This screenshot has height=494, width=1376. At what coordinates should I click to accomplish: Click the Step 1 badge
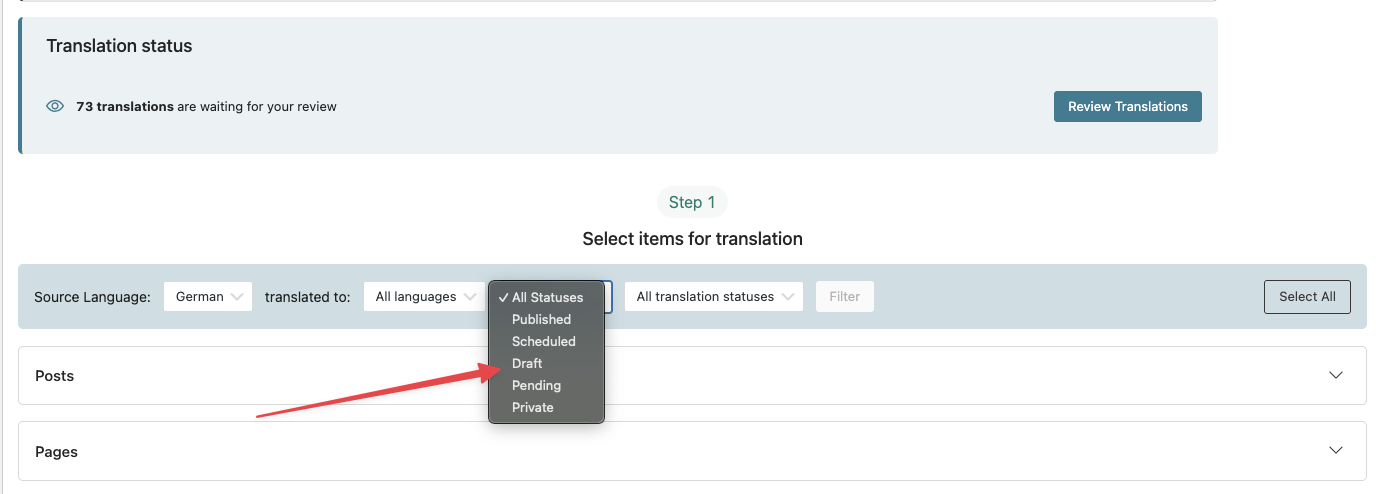click(x=692, y=202)
